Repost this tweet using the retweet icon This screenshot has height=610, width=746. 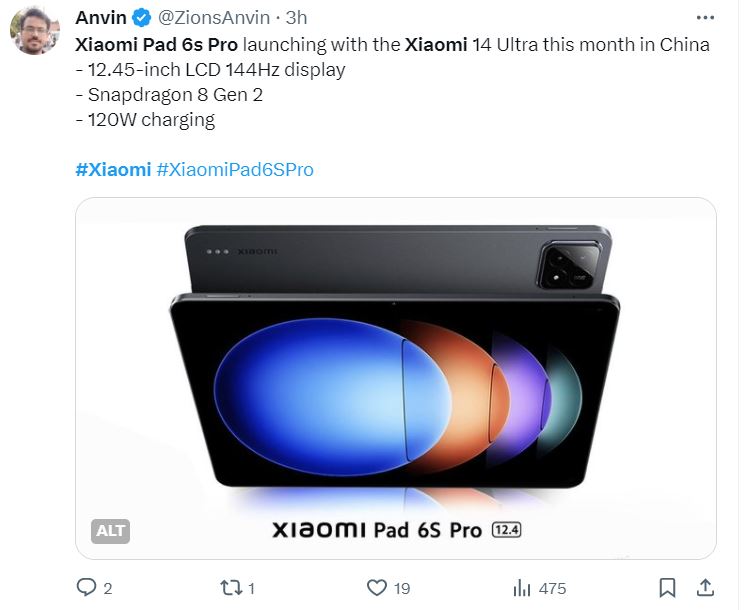point(229,588)
